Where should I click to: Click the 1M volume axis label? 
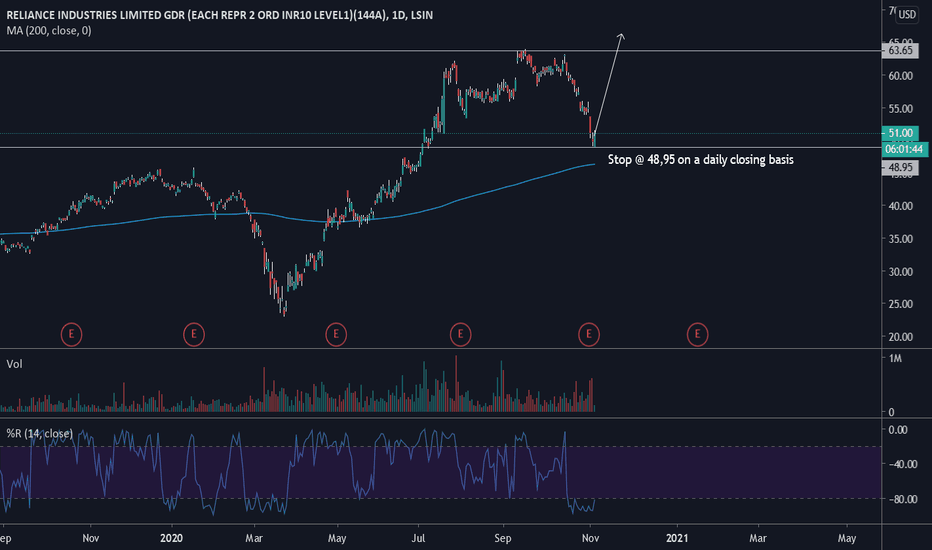coord(896,359)
